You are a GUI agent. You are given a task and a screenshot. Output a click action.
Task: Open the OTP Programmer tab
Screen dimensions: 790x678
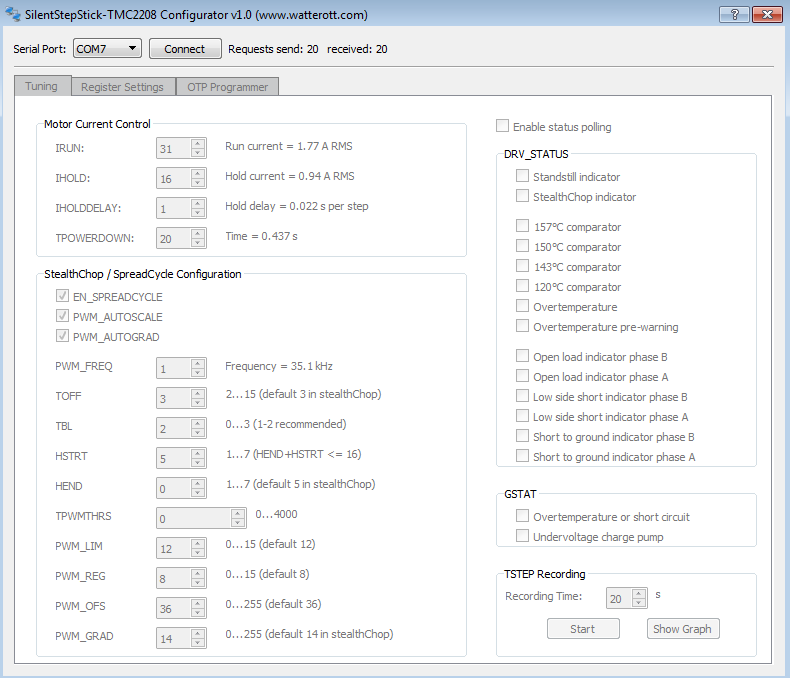(x=228, y=87)
